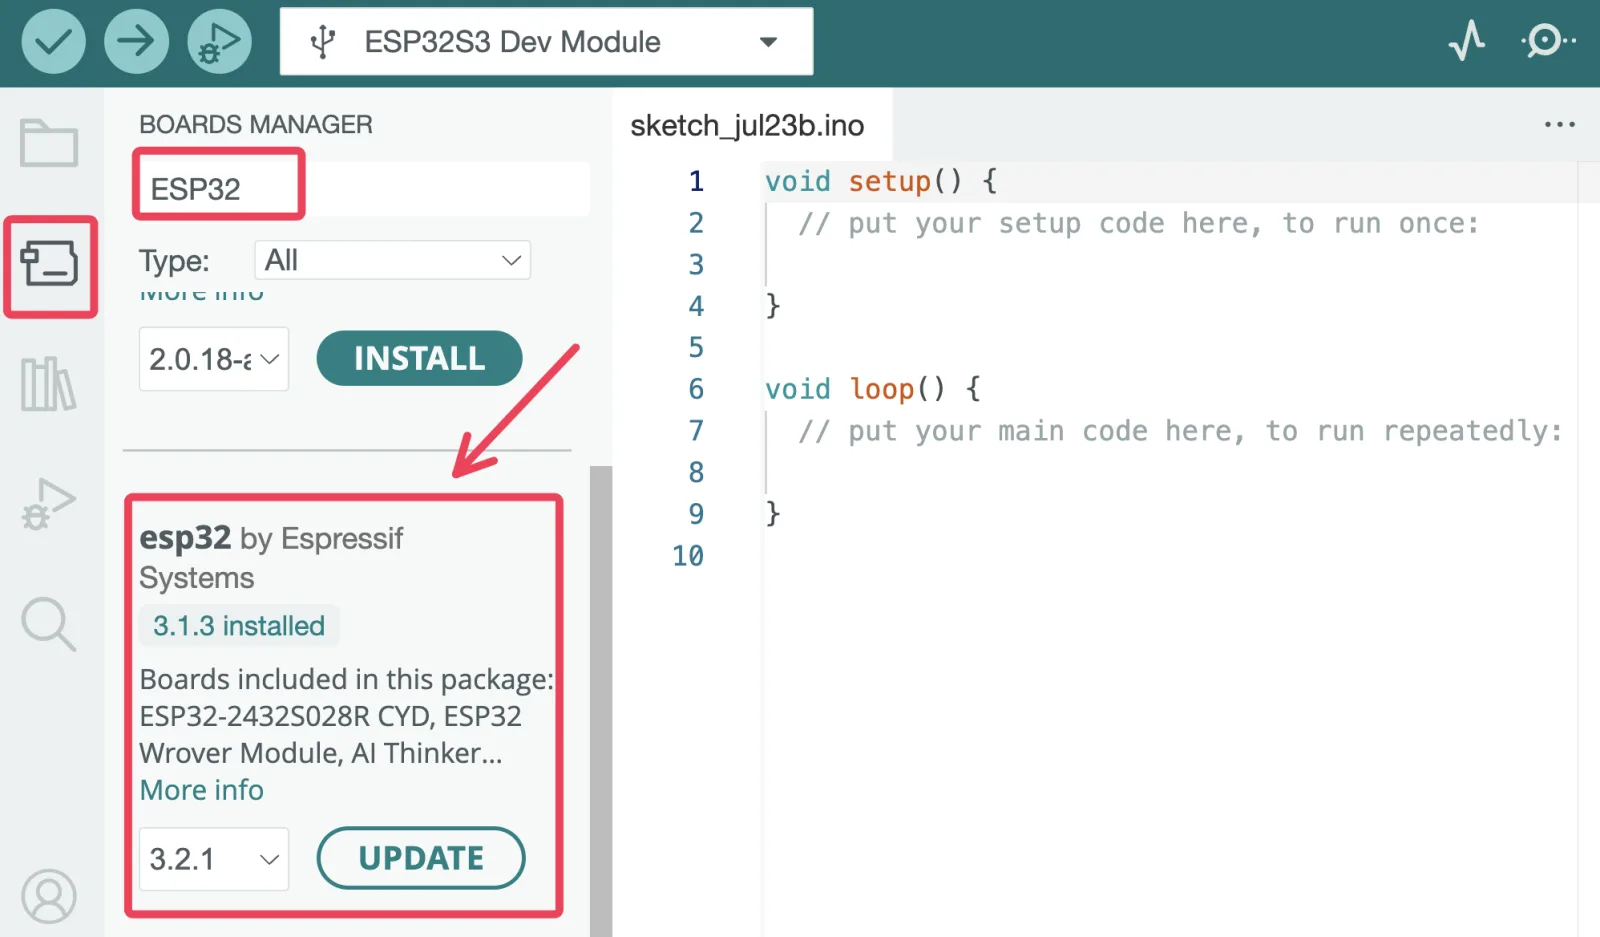Open More info link for esp32 package
1600x937 pixels.
pos(201,790)
